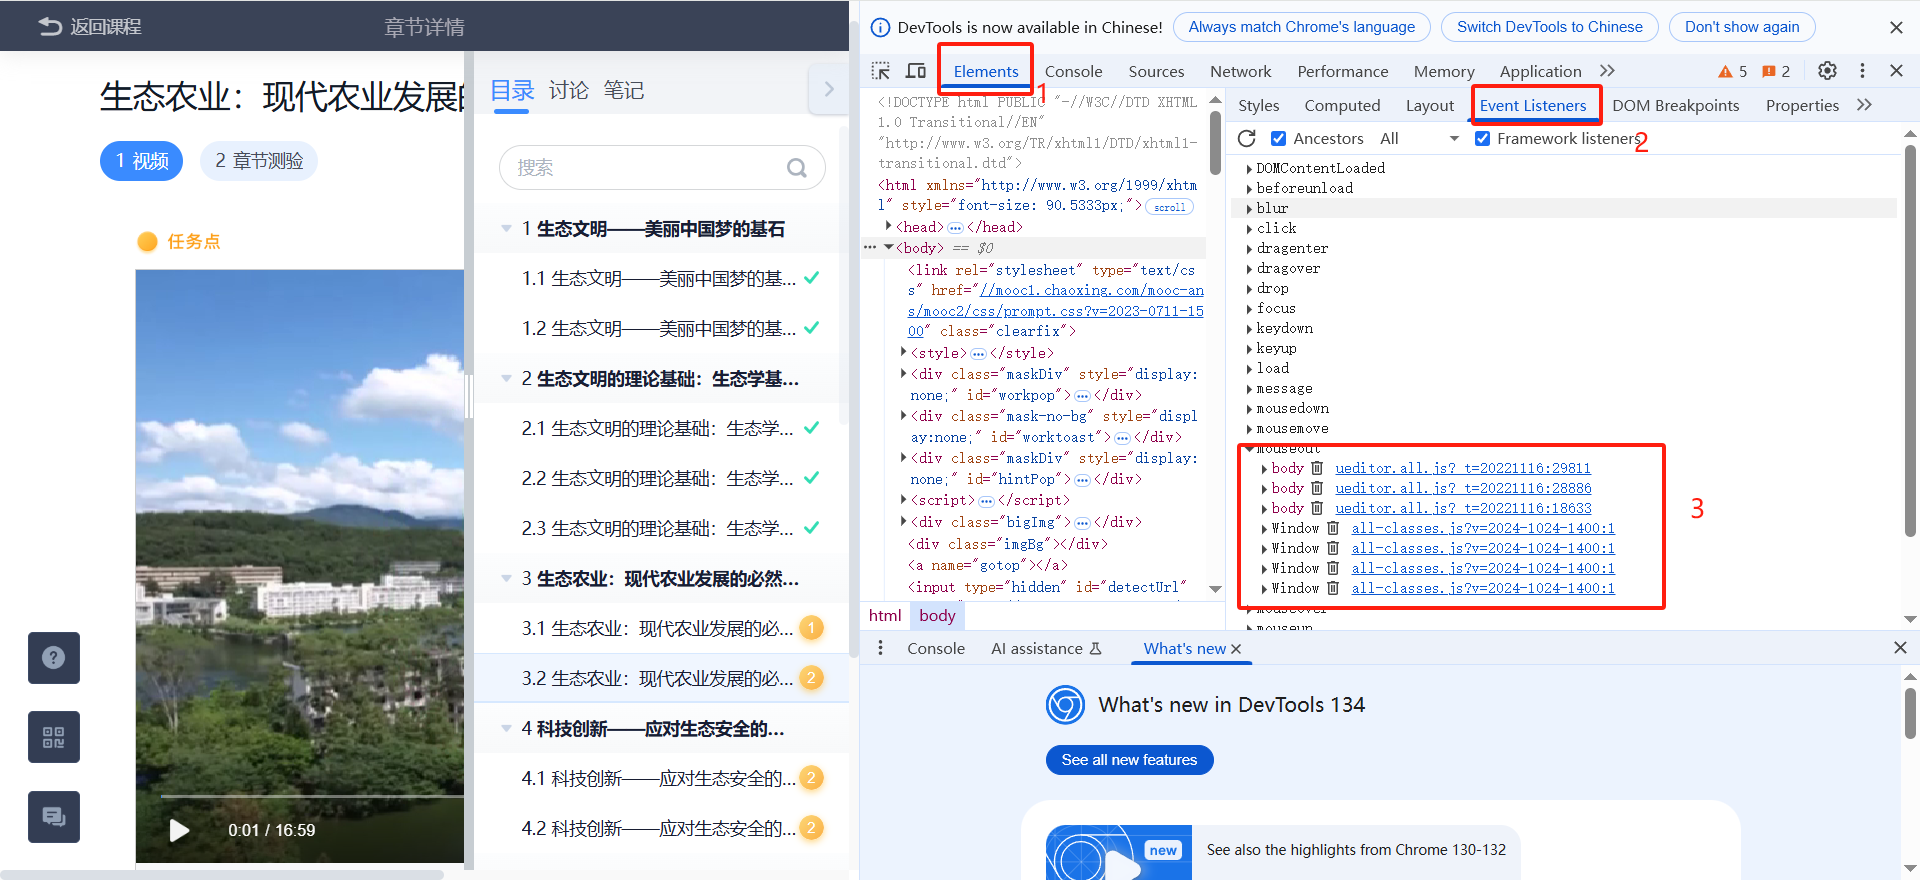Select 2 章节测验 button
This screenshot has height=880, width=1920.
point(259,161)
